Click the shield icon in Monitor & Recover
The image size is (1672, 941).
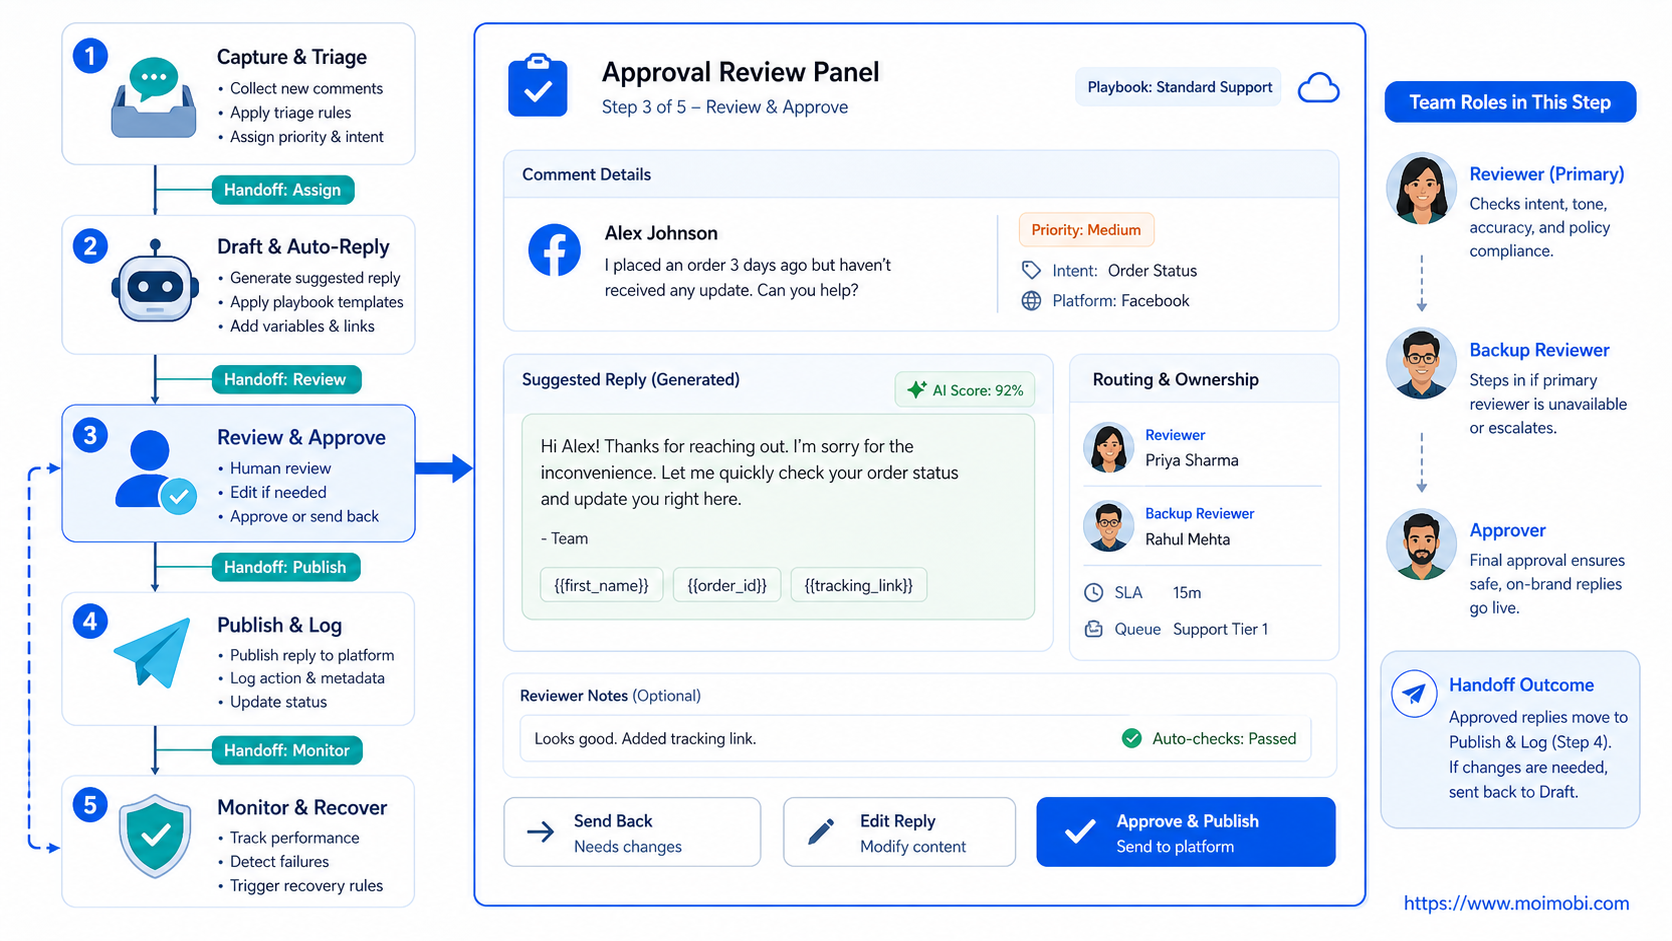[155, 836]
